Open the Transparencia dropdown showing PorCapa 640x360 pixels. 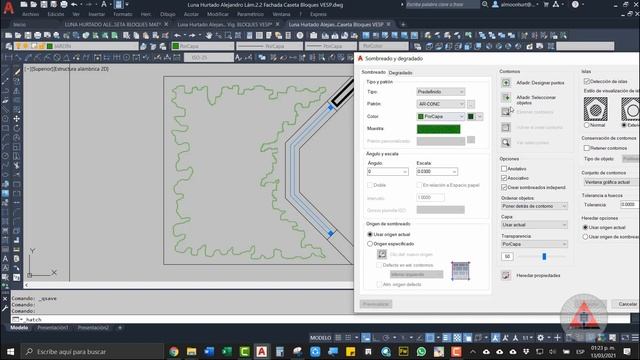(534, 244)
